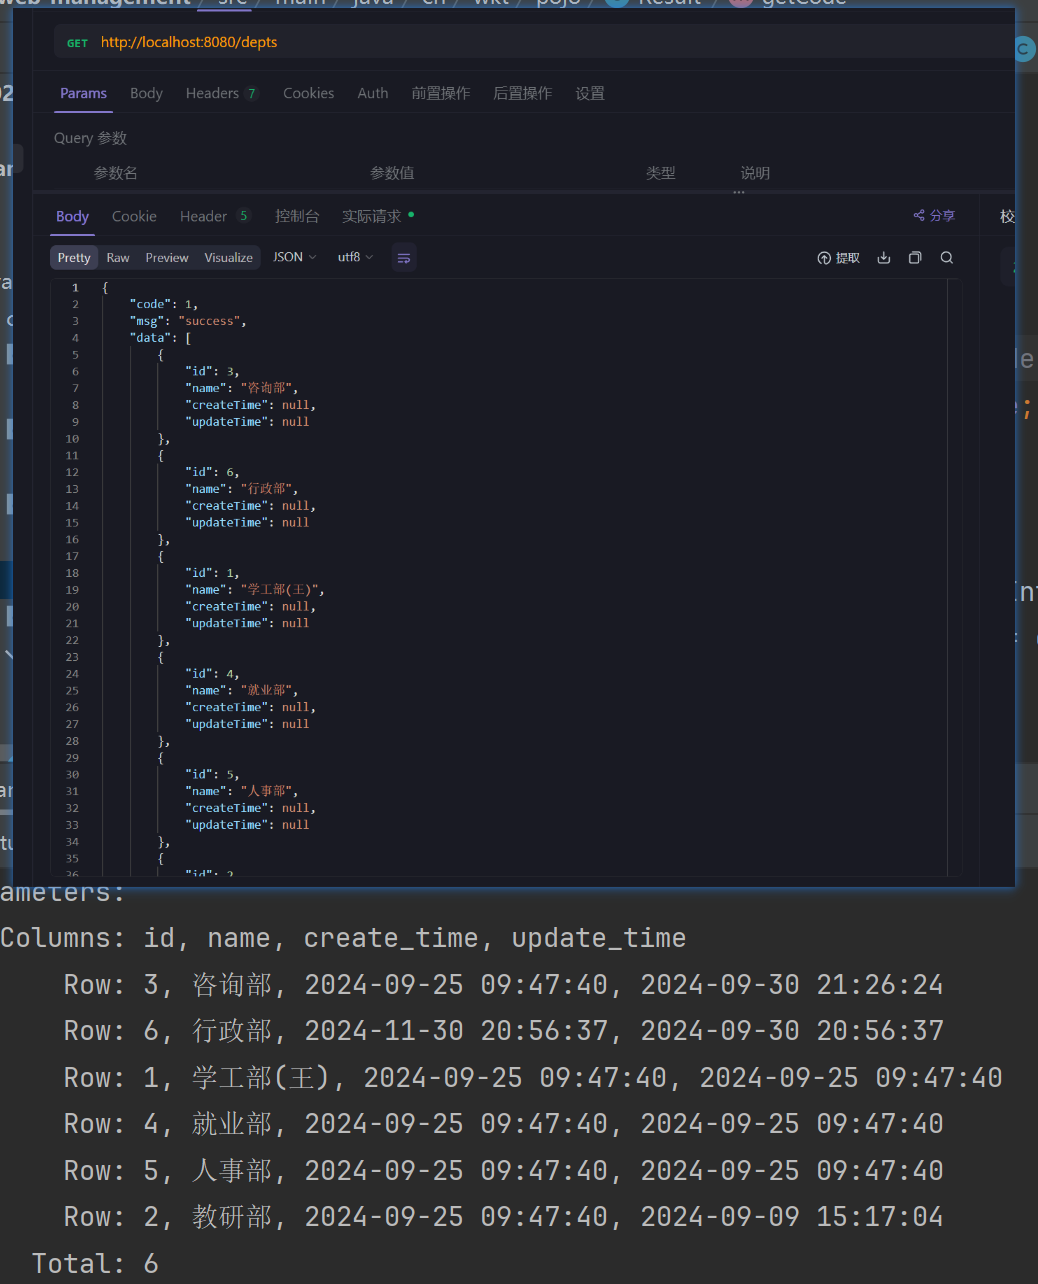The height and width of the screenshot is (1284, 1038).
Task: Open the GET method dropdown
Action: [x=77, y=43]
